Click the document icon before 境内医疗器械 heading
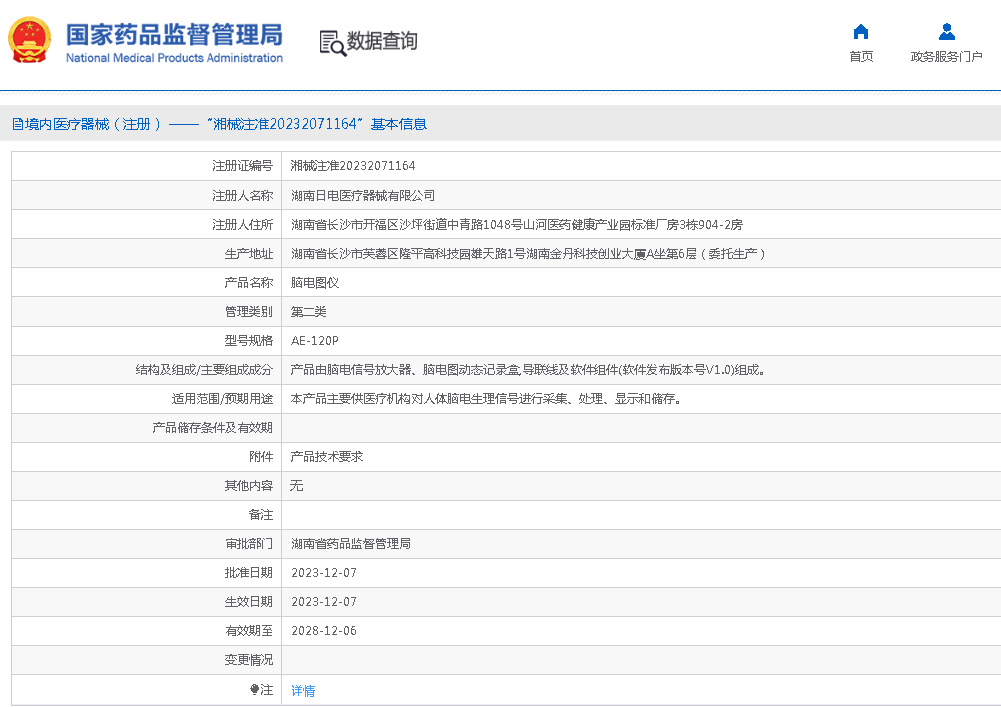The height and width of the screenshot is (707, 1001). 18,124
